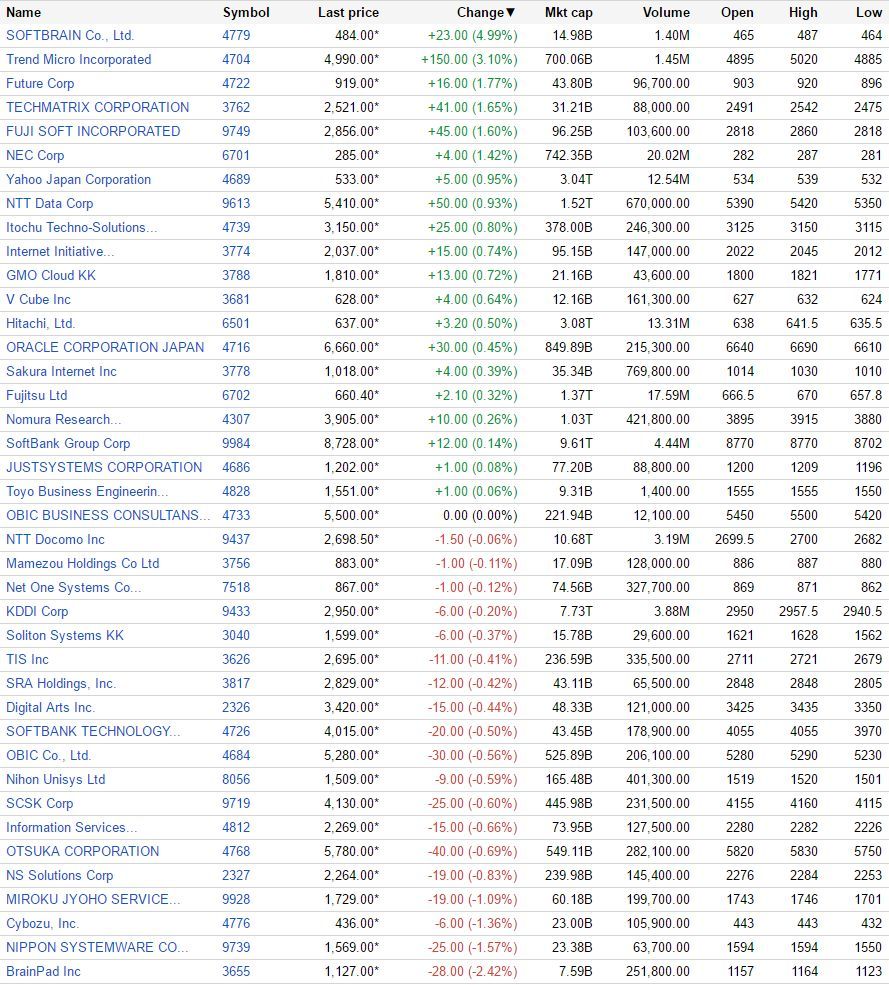Screen dimensions: 889x985
Task: Open KDDI Corp company link
Action: (37, 611)
